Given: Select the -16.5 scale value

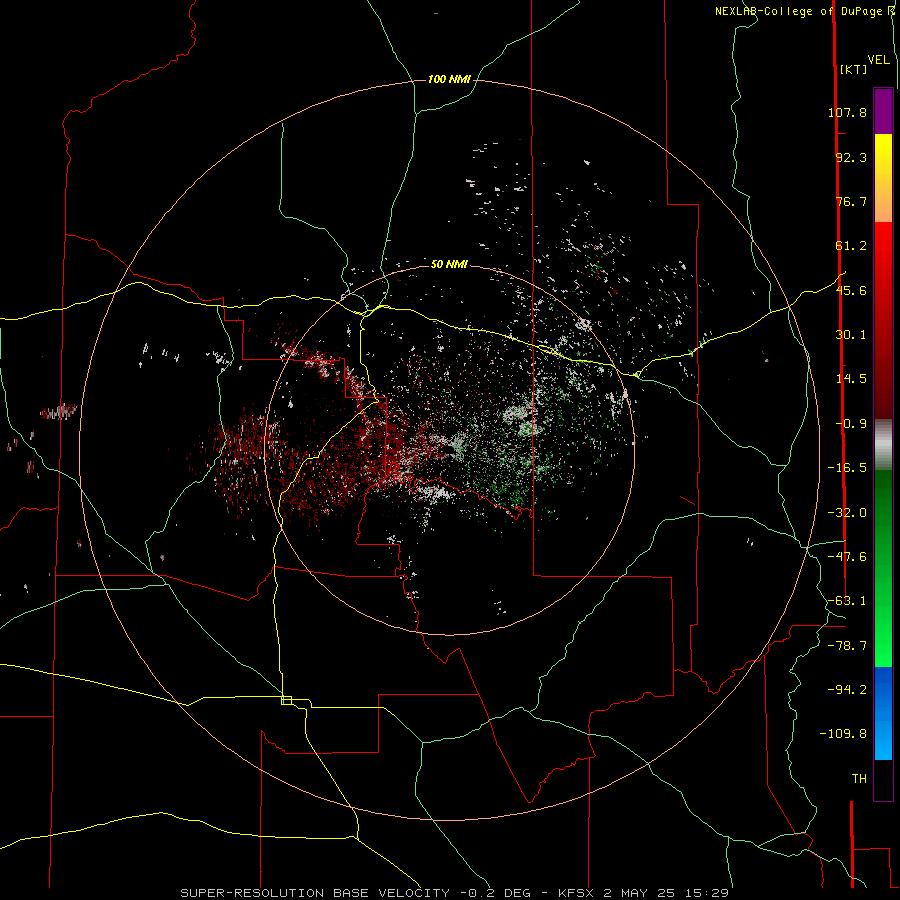Looking at the screenshot, I should (x=847, y=468).
